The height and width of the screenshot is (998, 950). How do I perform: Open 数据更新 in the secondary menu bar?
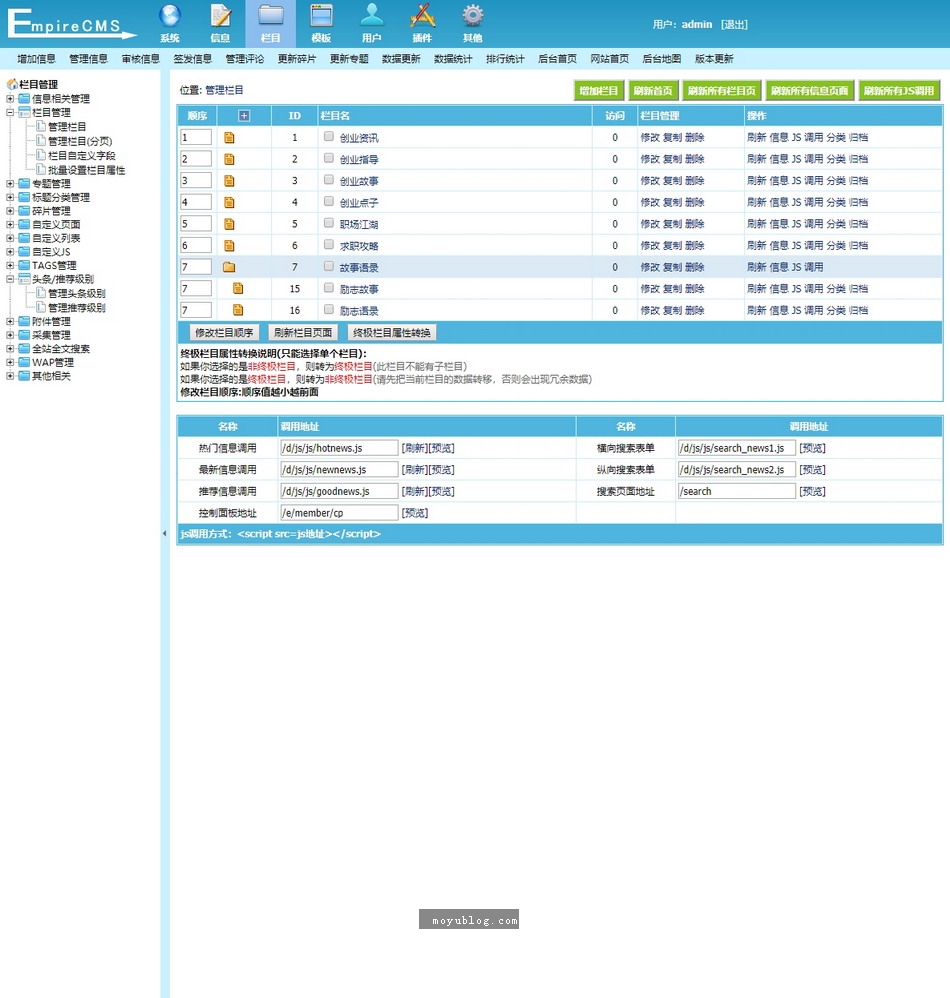tap(401, 59)
